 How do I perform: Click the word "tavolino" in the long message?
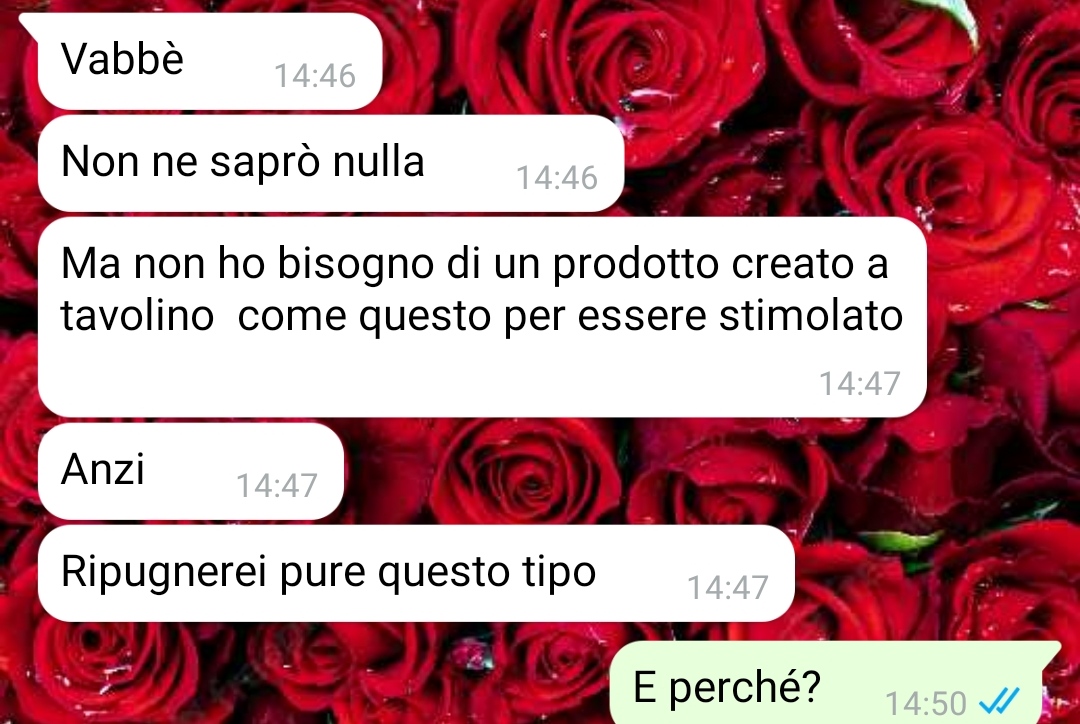pos(137,316)
